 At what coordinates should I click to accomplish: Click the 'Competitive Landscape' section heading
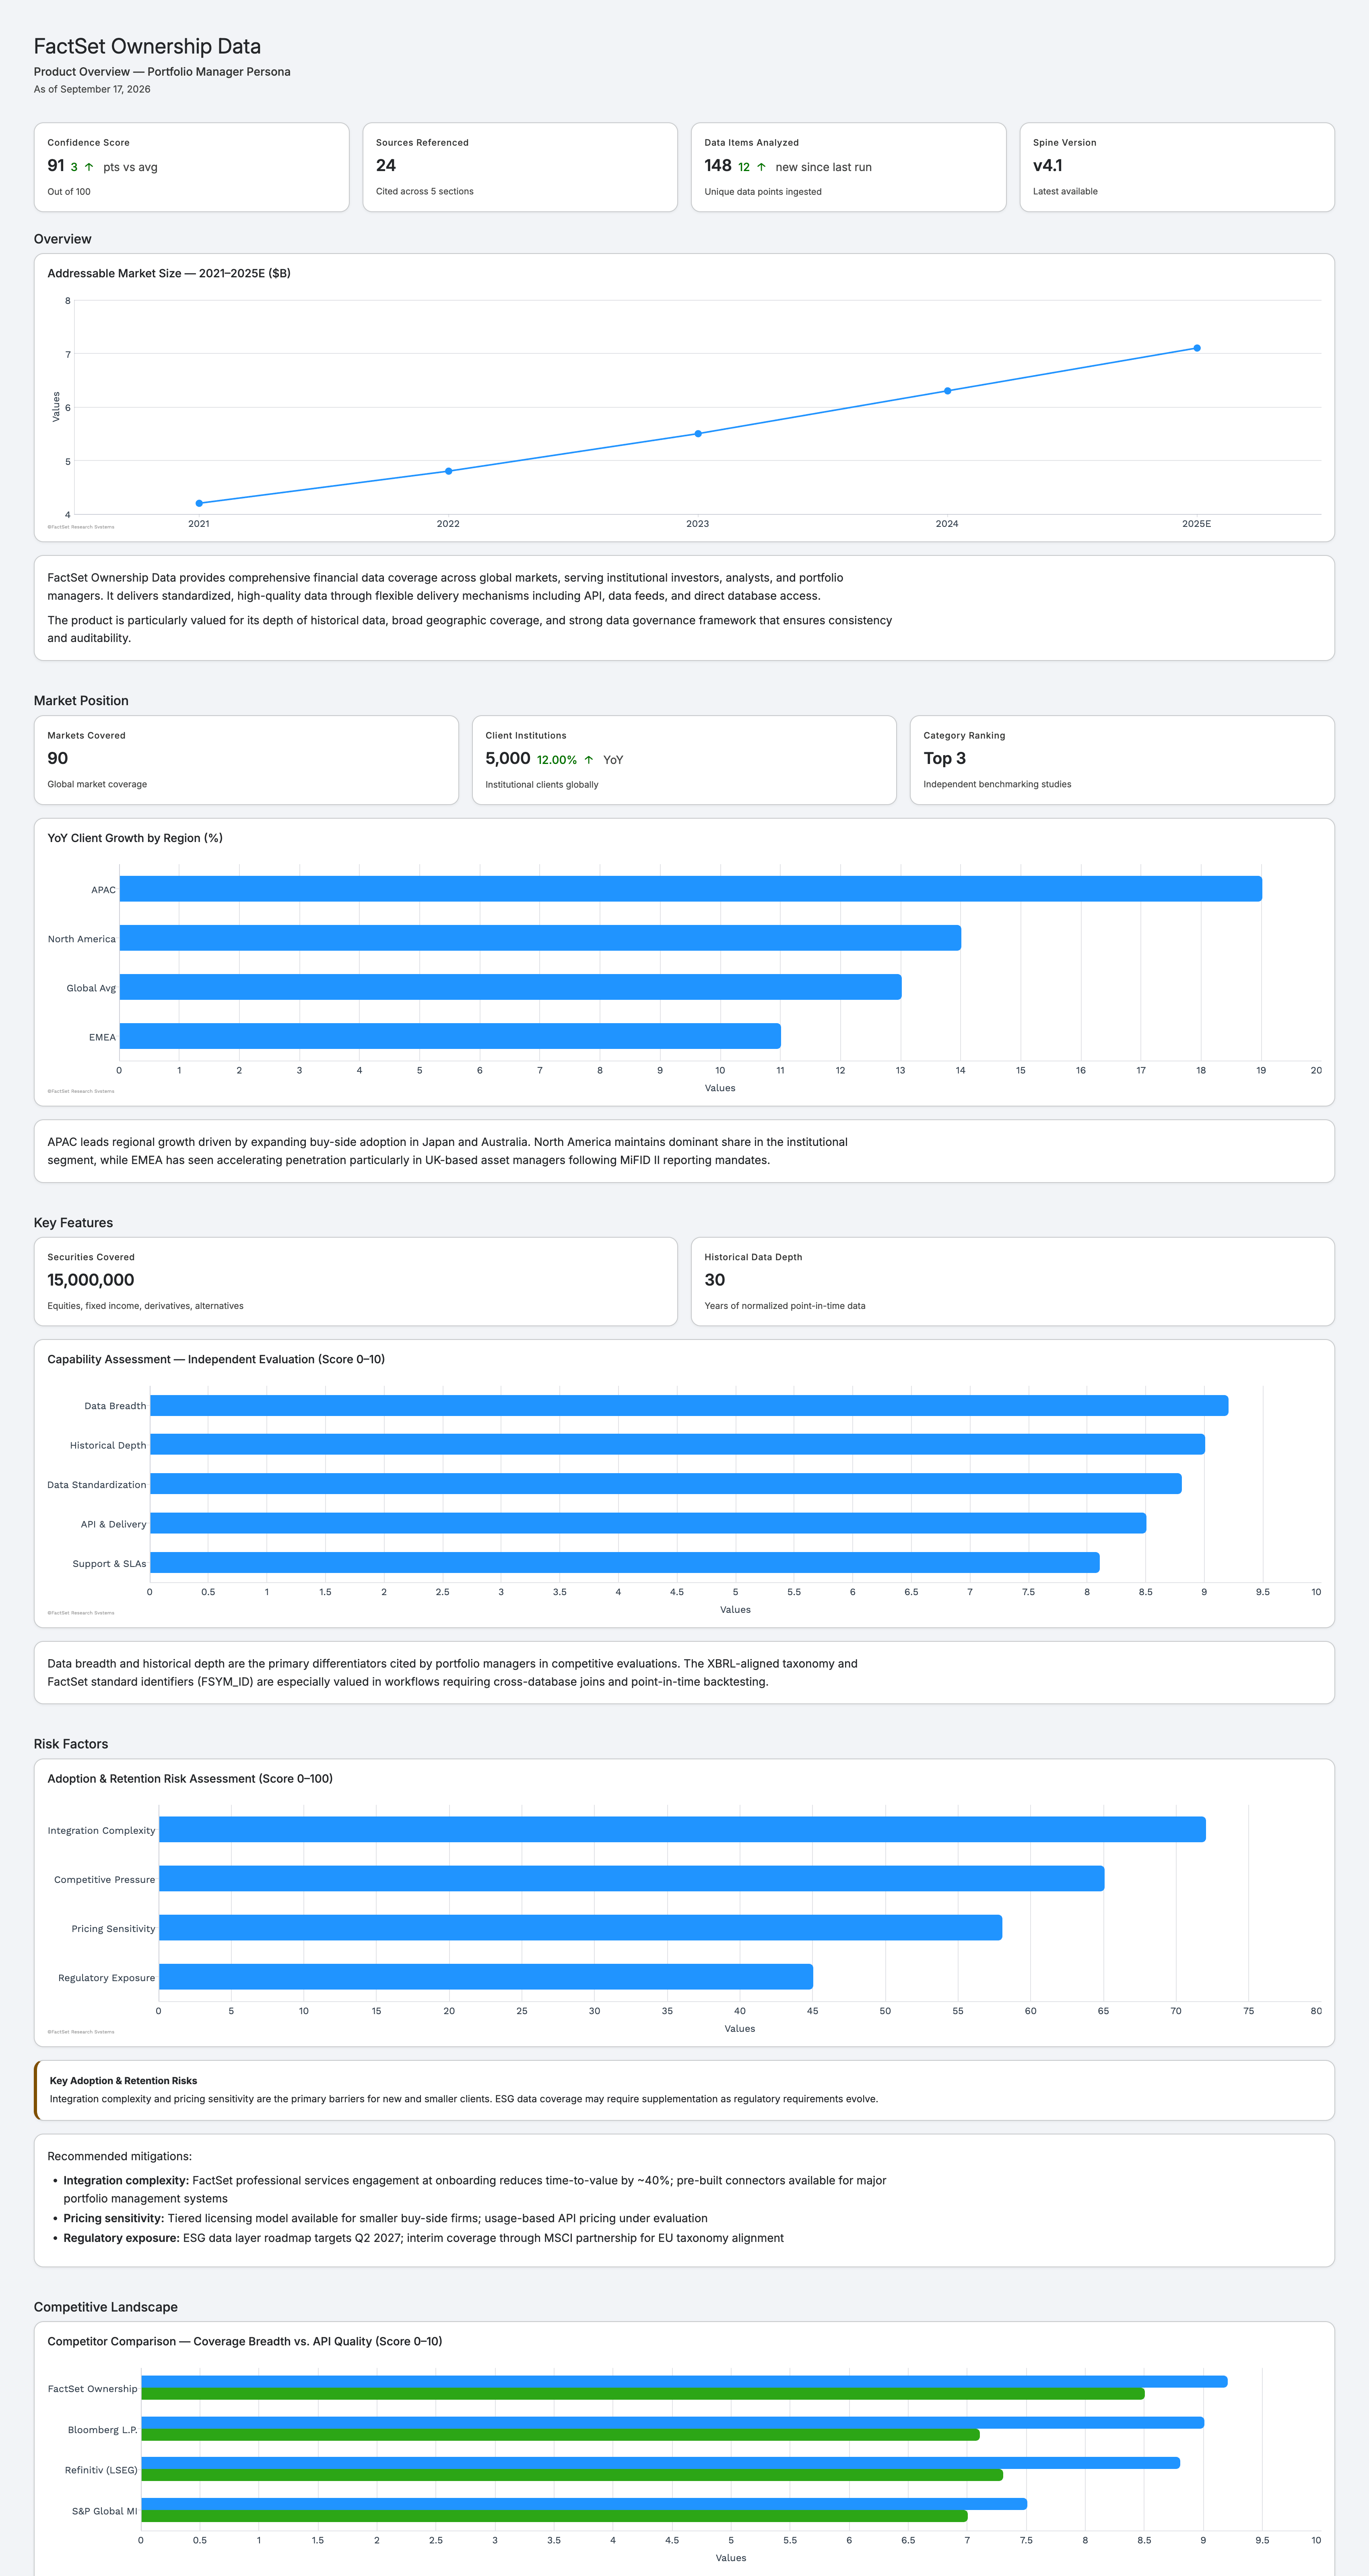tap(106, 2307)
